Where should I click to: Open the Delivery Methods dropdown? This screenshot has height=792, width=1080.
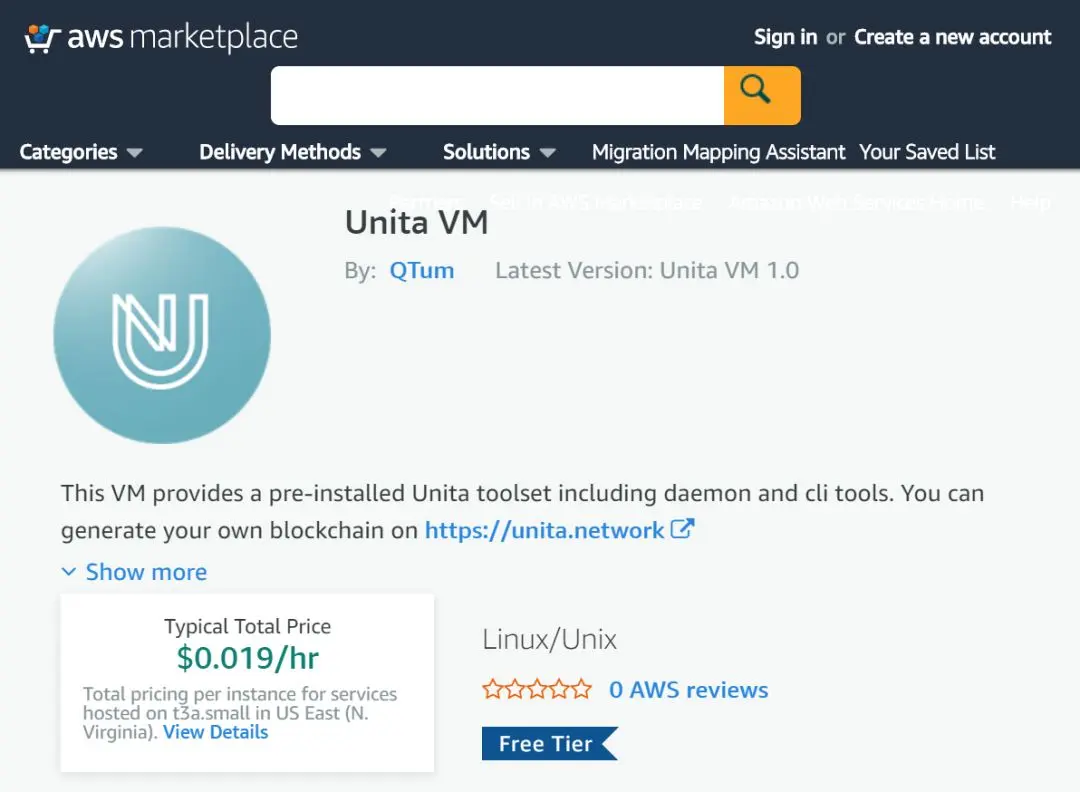click(291, 152)
